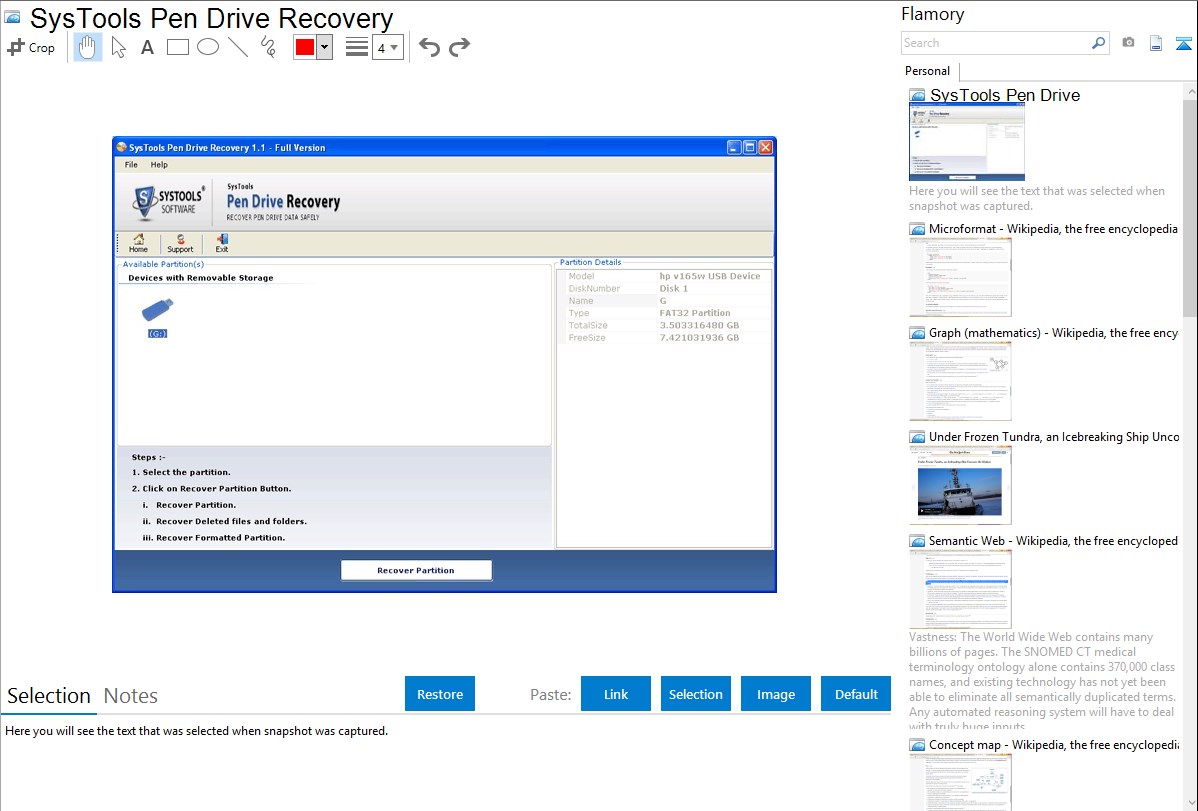Click the Under Frozen Tundra entry icon
This screenshot has width=1198, height=811.
pyautogui.click(x=917, y=436)
